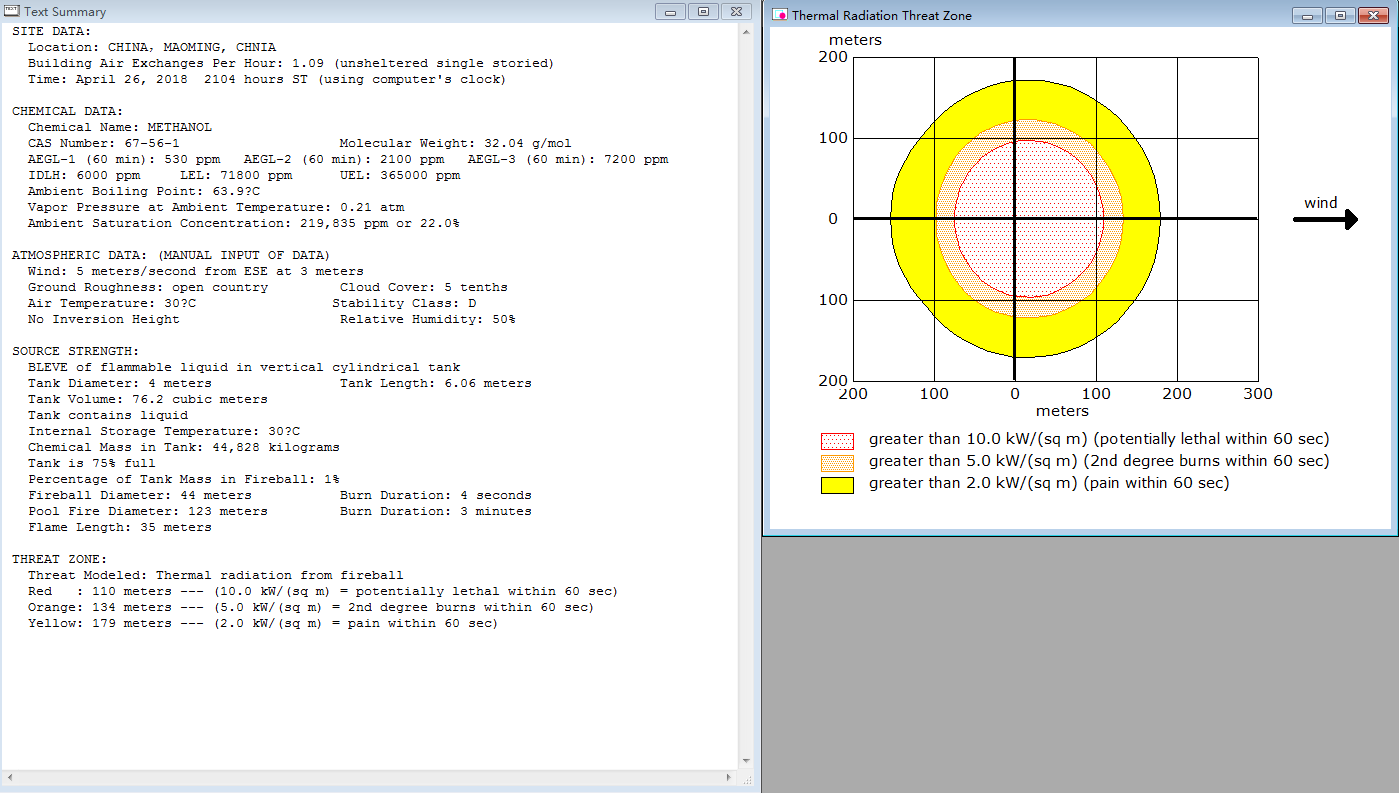1399x793 pixels.
Task: Click the 'SOURCE STRENGTH:' heading
Action: coord(76,351)
